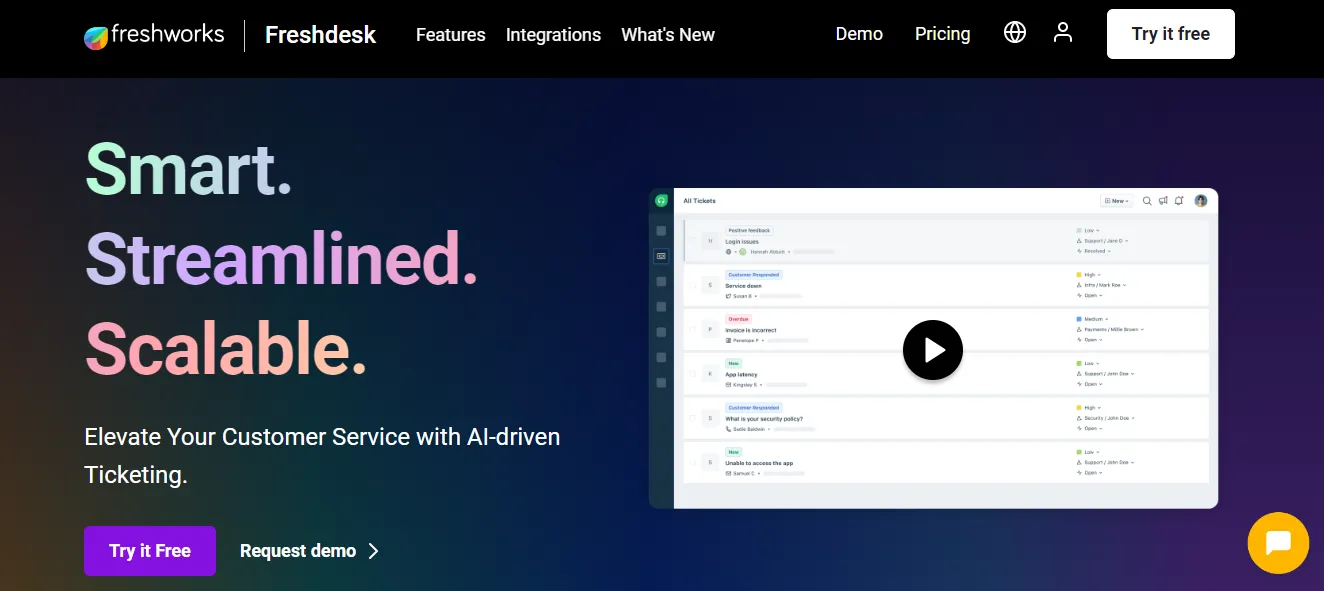
Task: Click the Request demo link
Action: click(310, 551)
